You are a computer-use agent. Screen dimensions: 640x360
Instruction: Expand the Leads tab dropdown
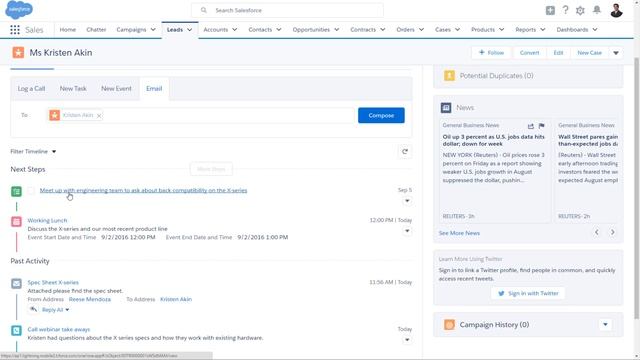click(x=189, y=29)
